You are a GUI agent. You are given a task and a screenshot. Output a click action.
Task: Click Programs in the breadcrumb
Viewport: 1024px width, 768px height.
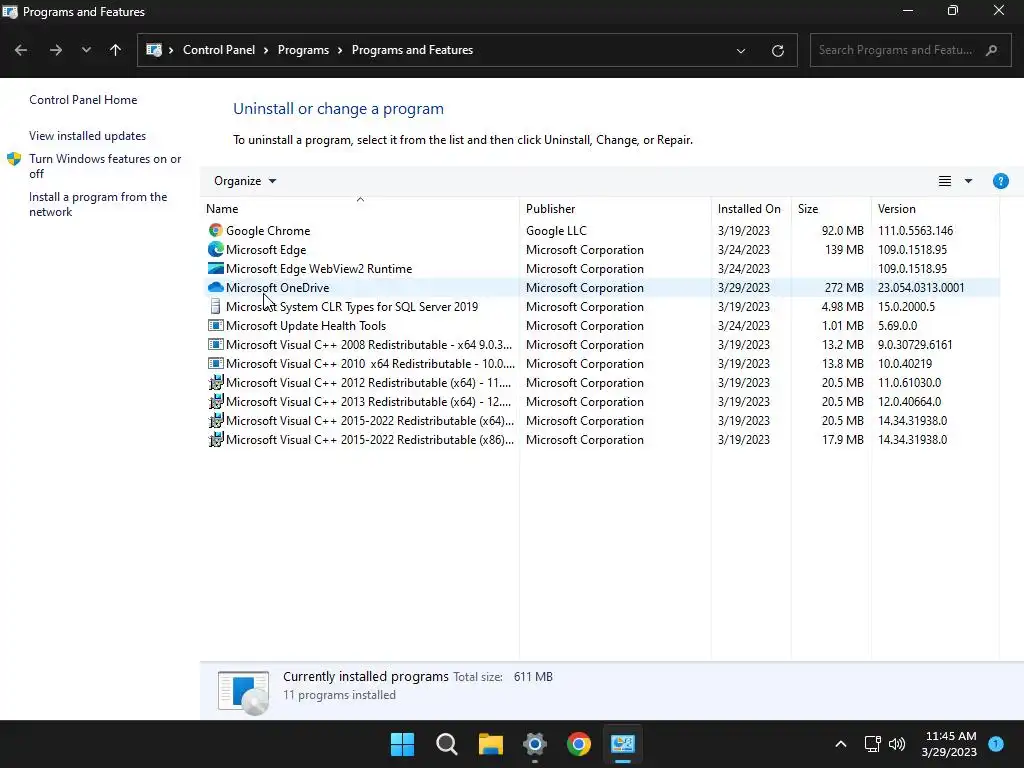(303, 50)
